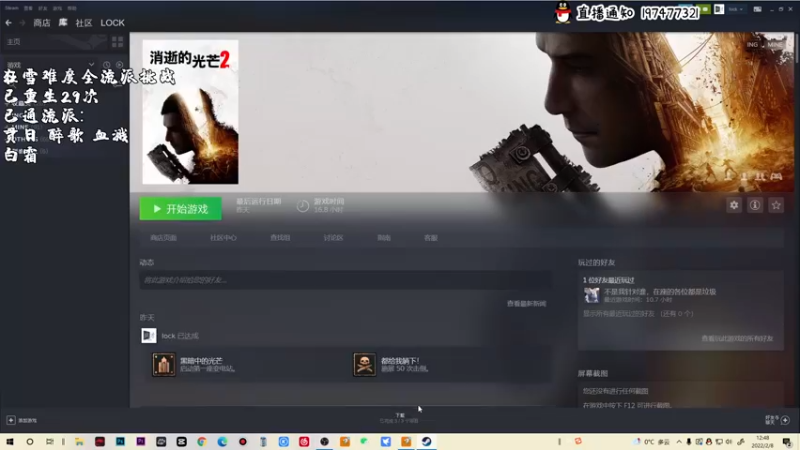Open 黑暗中的光芒 achievement icon
Image resolution: width=800 pixels, height=450 pixels.
point(164,364)
